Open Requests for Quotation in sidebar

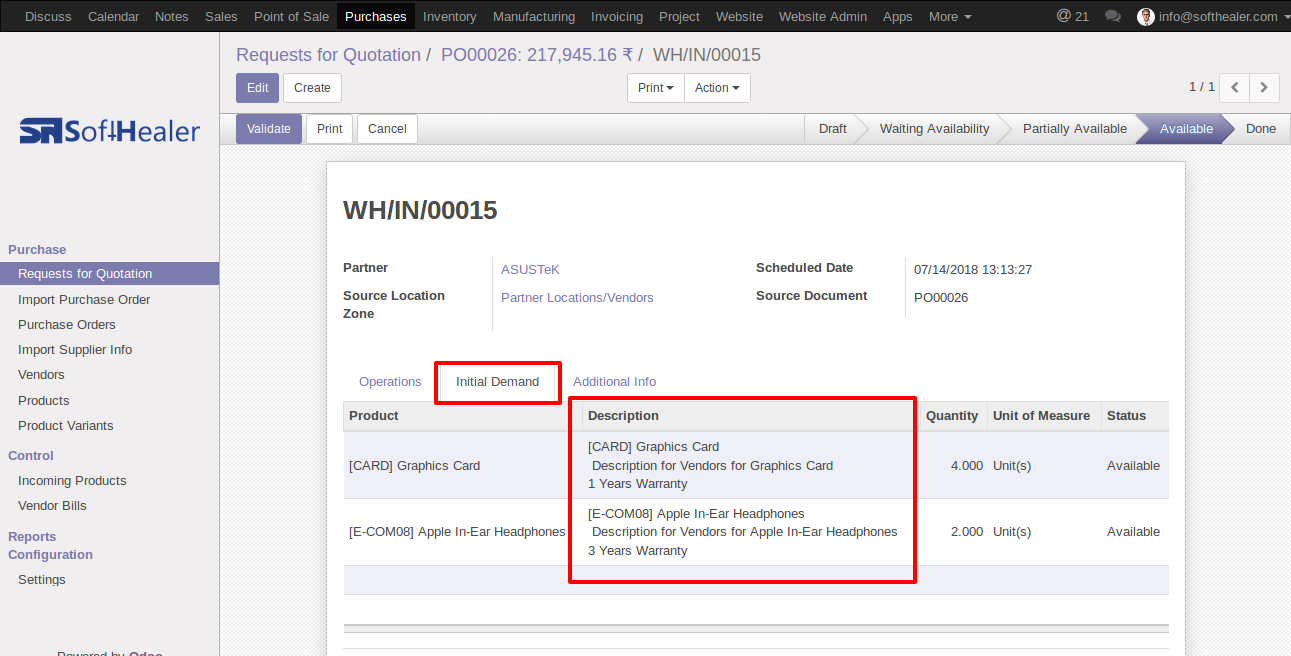click(x=109, y=274)
